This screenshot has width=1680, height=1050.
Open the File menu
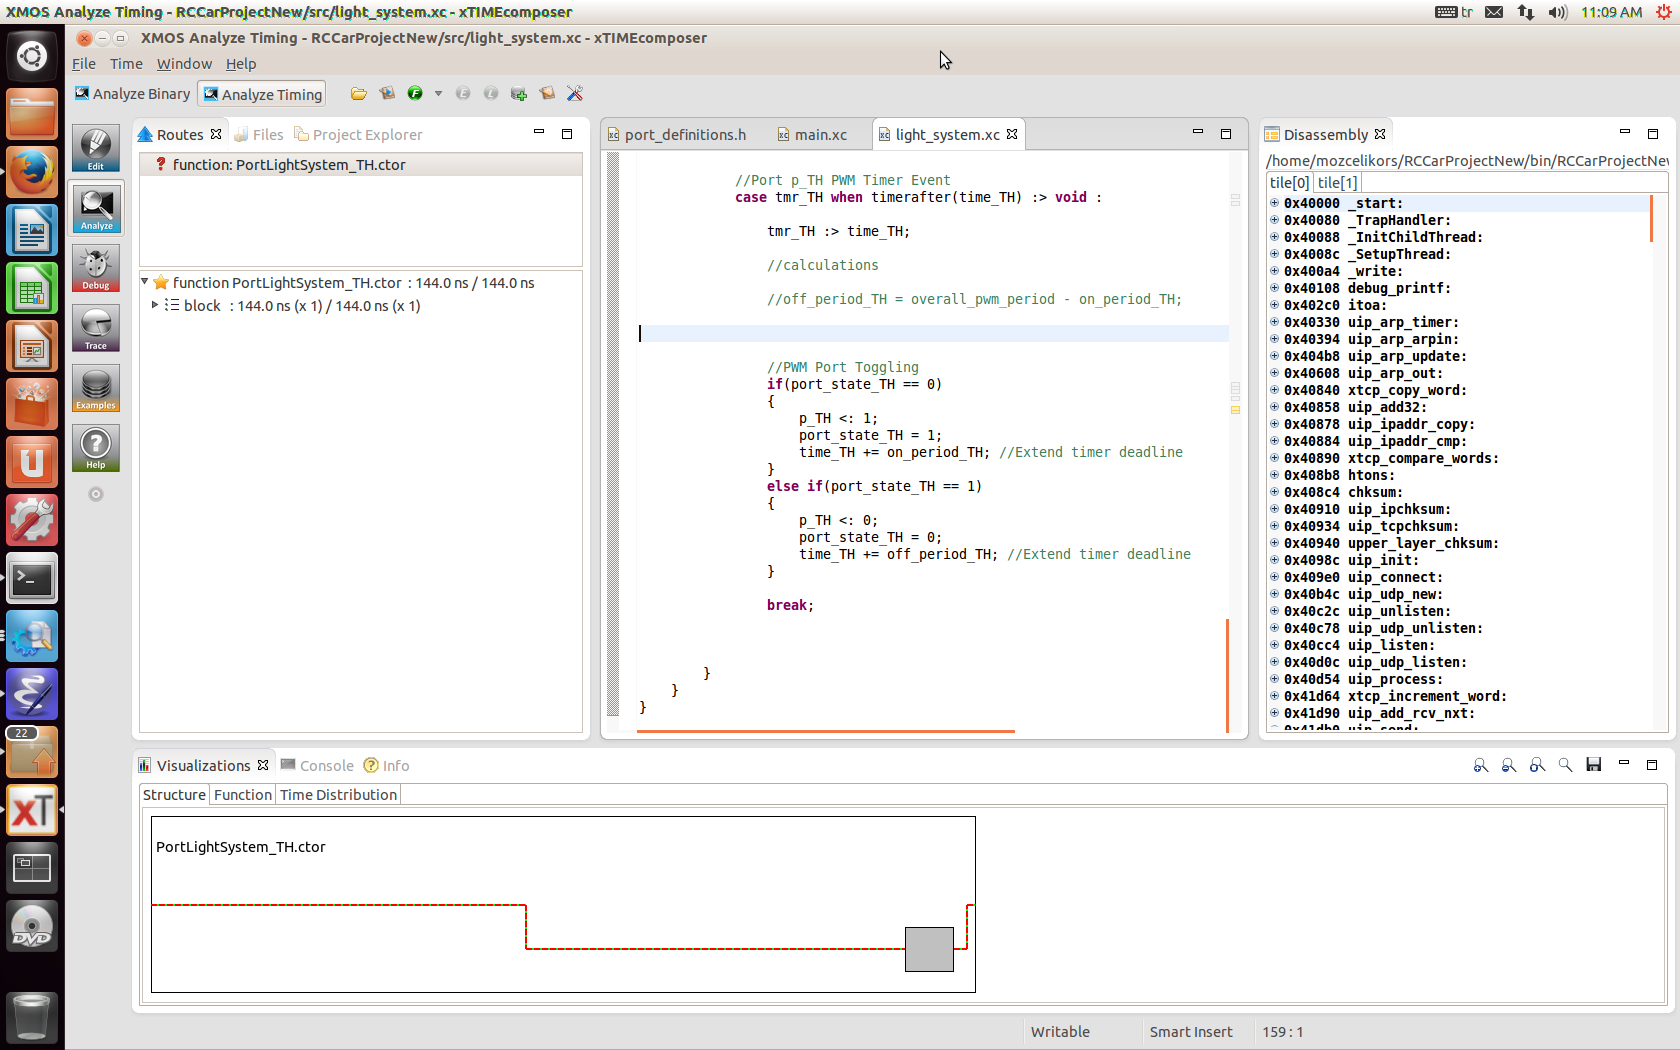(x=84, y=64)
